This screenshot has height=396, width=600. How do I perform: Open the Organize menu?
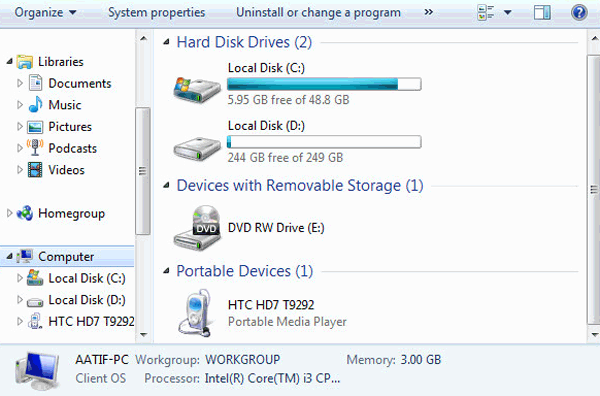(x=45, y=12)
